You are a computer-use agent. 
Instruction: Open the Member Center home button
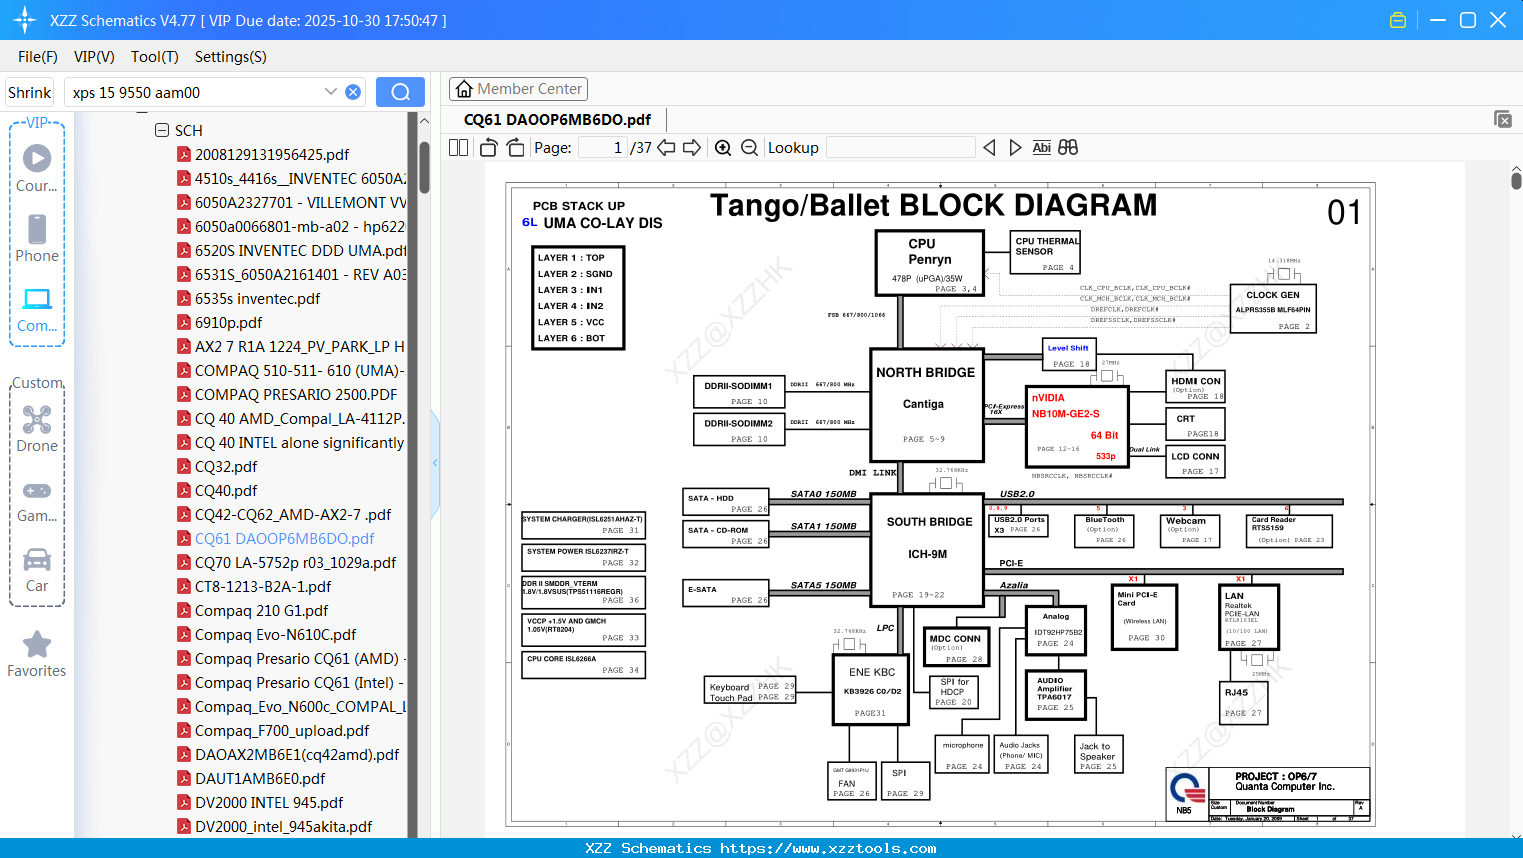518,89
